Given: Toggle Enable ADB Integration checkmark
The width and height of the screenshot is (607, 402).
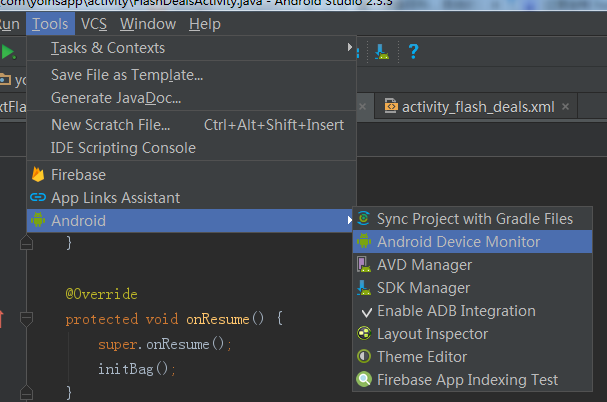Looking at the screenshot, I should pyautogui.click(x=366, y=312).
